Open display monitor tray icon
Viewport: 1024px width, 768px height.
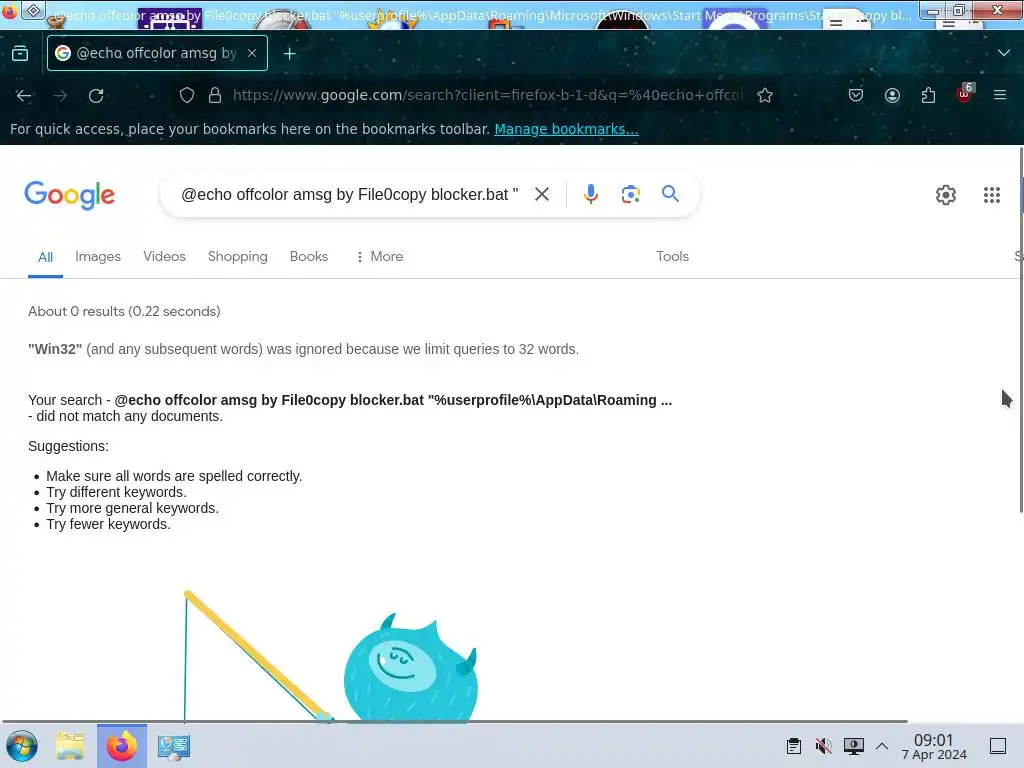(x=854, y=746)
